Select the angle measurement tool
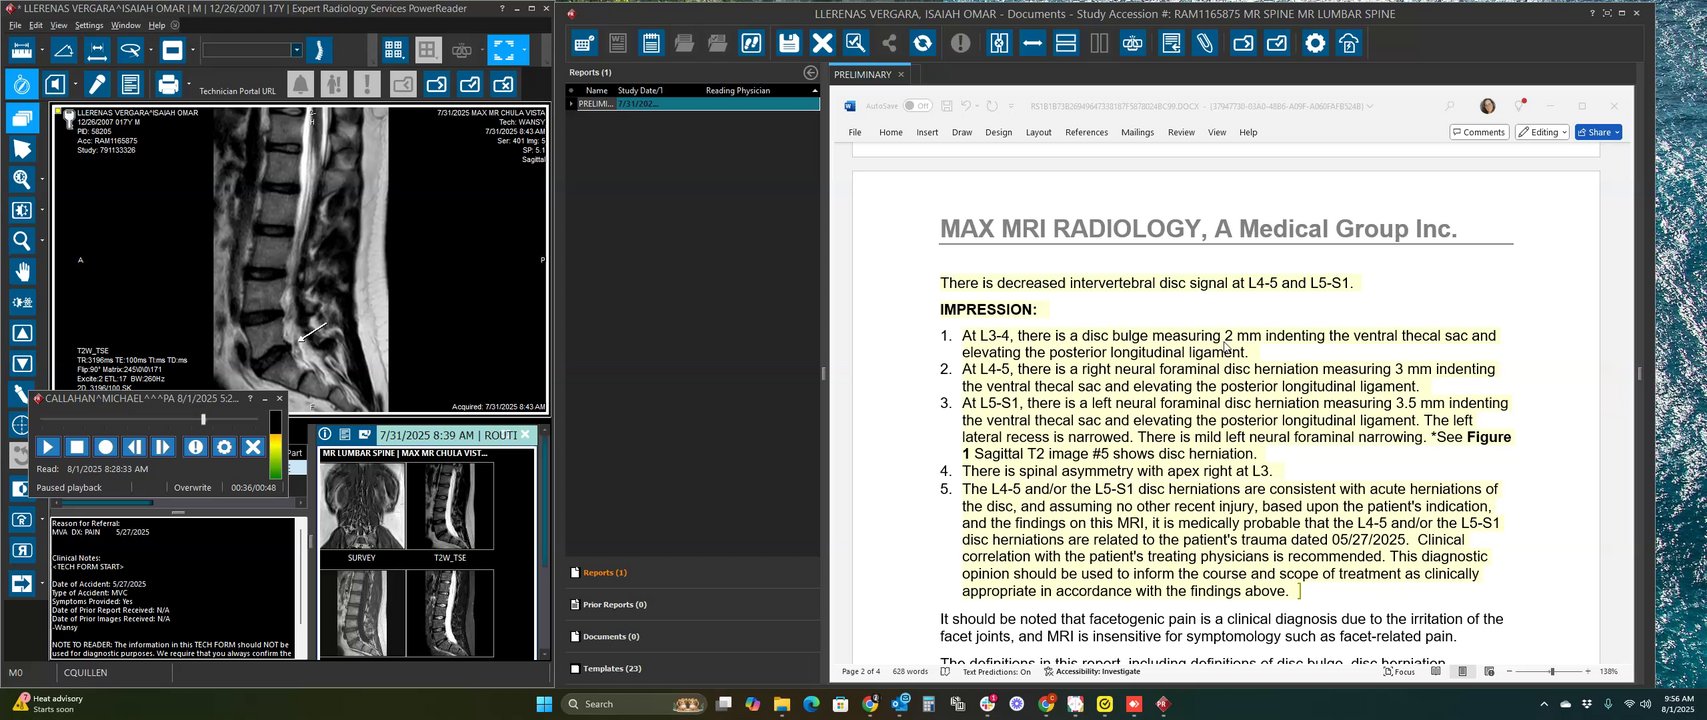The height and width of the screenshot is (720, 1707). [x=63, y=50]
